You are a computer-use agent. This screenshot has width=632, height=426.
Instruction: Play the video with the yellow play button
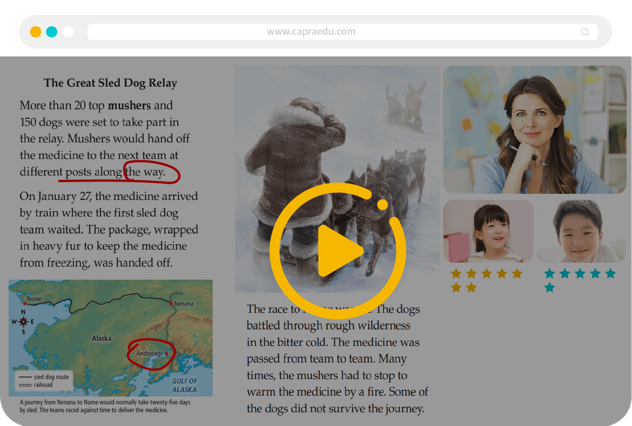pos(338,251)
